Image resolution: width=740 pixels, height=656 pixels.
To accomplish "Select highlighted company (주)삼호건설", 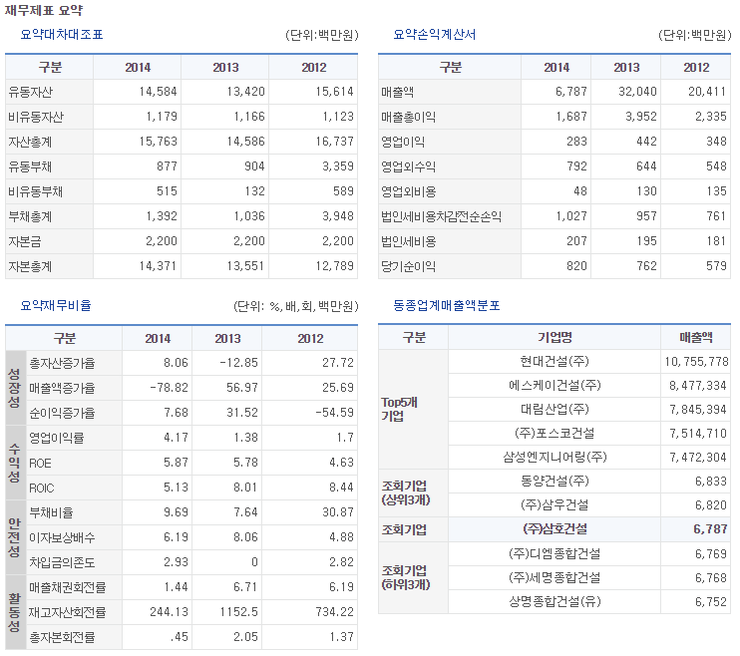I will [555, 530].
